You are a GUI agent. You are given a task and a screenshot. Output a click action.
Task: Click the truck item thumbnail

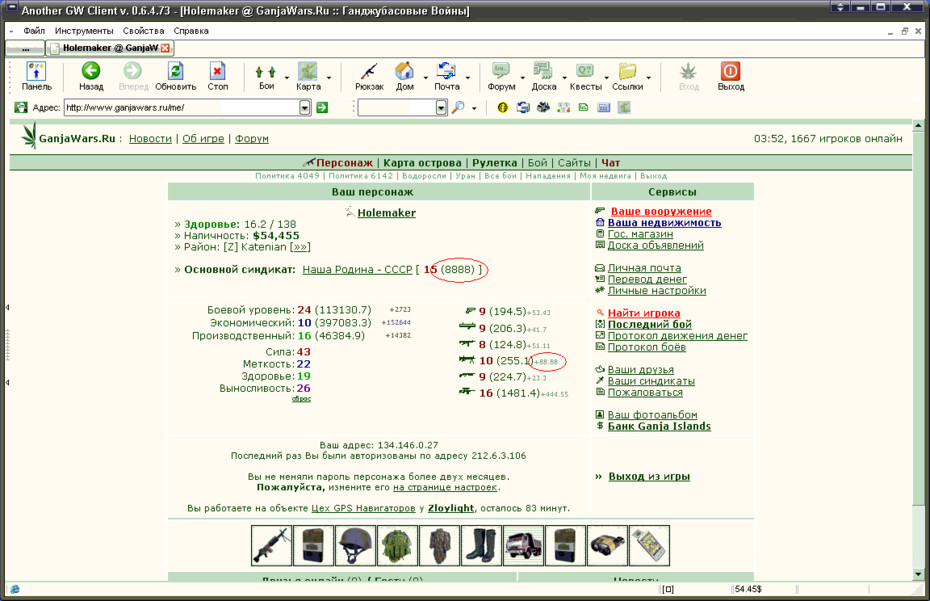(x=523, y=545)
